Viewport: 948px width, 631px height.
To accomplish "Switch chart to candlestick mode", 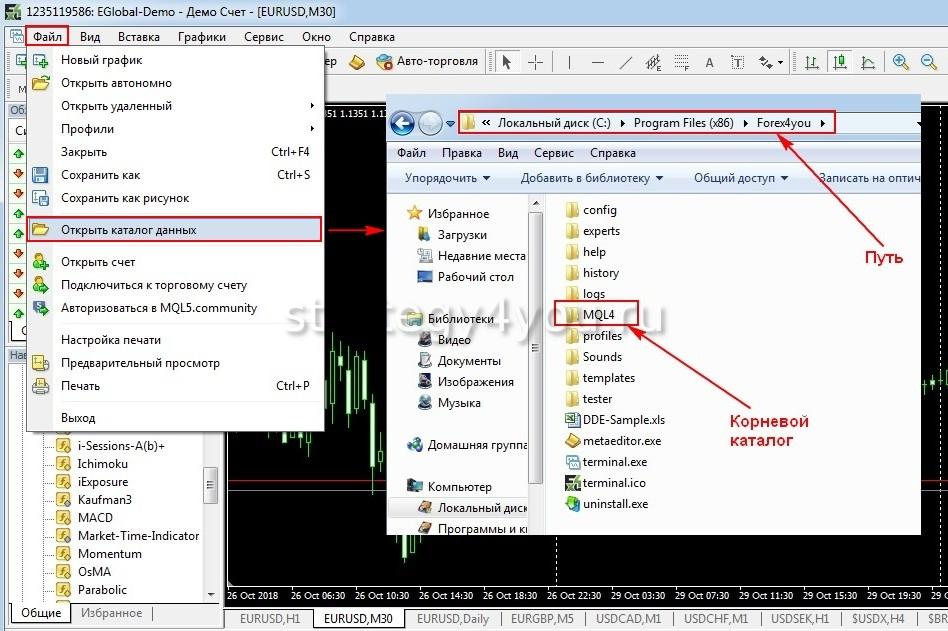I will point(841,62).
